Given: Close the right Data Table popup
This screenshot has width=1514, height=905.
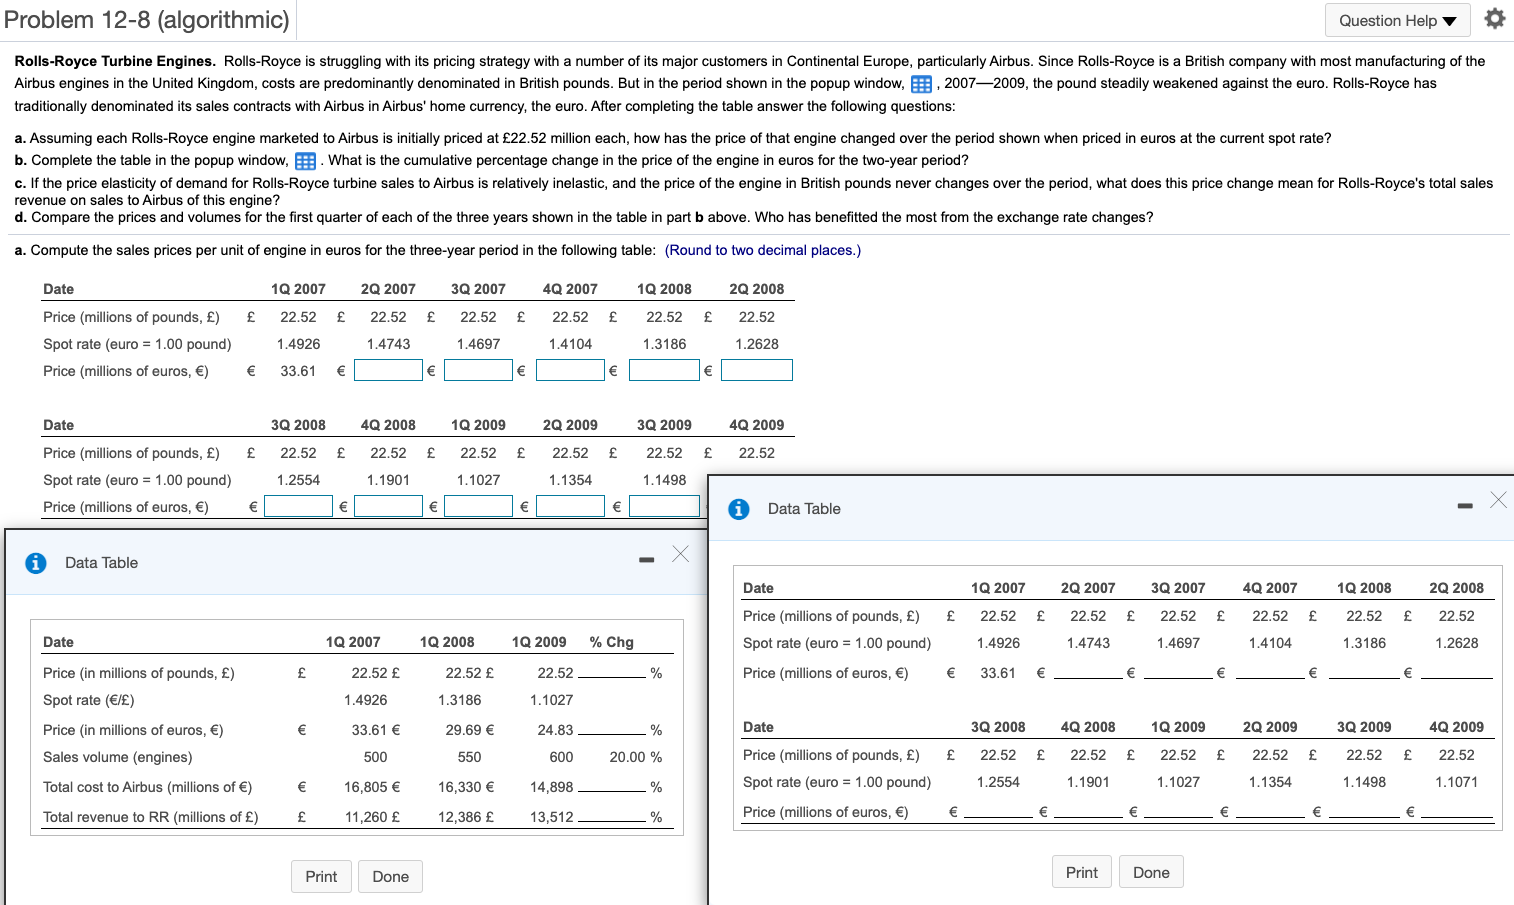Looking at the screenshot, I should tap(1498, 500).
